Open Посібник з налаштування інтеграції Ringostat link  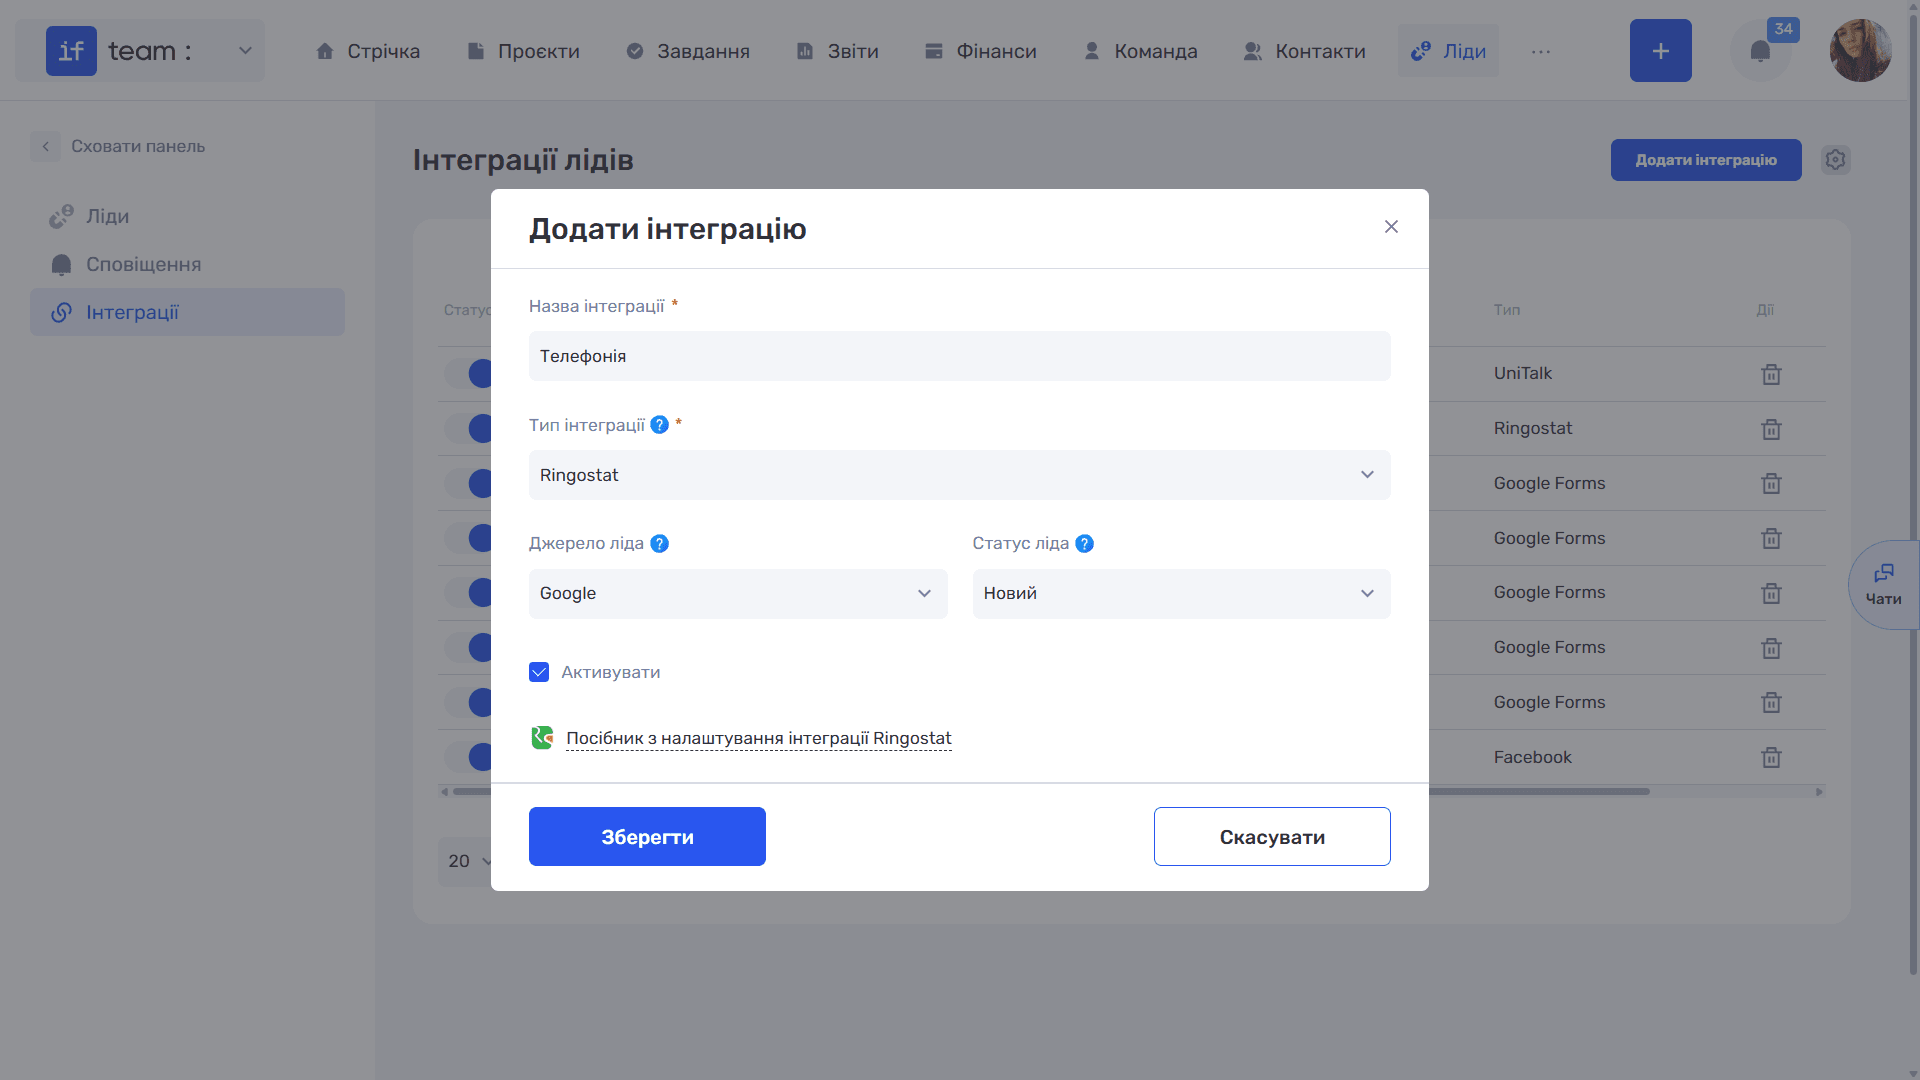tap(759, 738)
